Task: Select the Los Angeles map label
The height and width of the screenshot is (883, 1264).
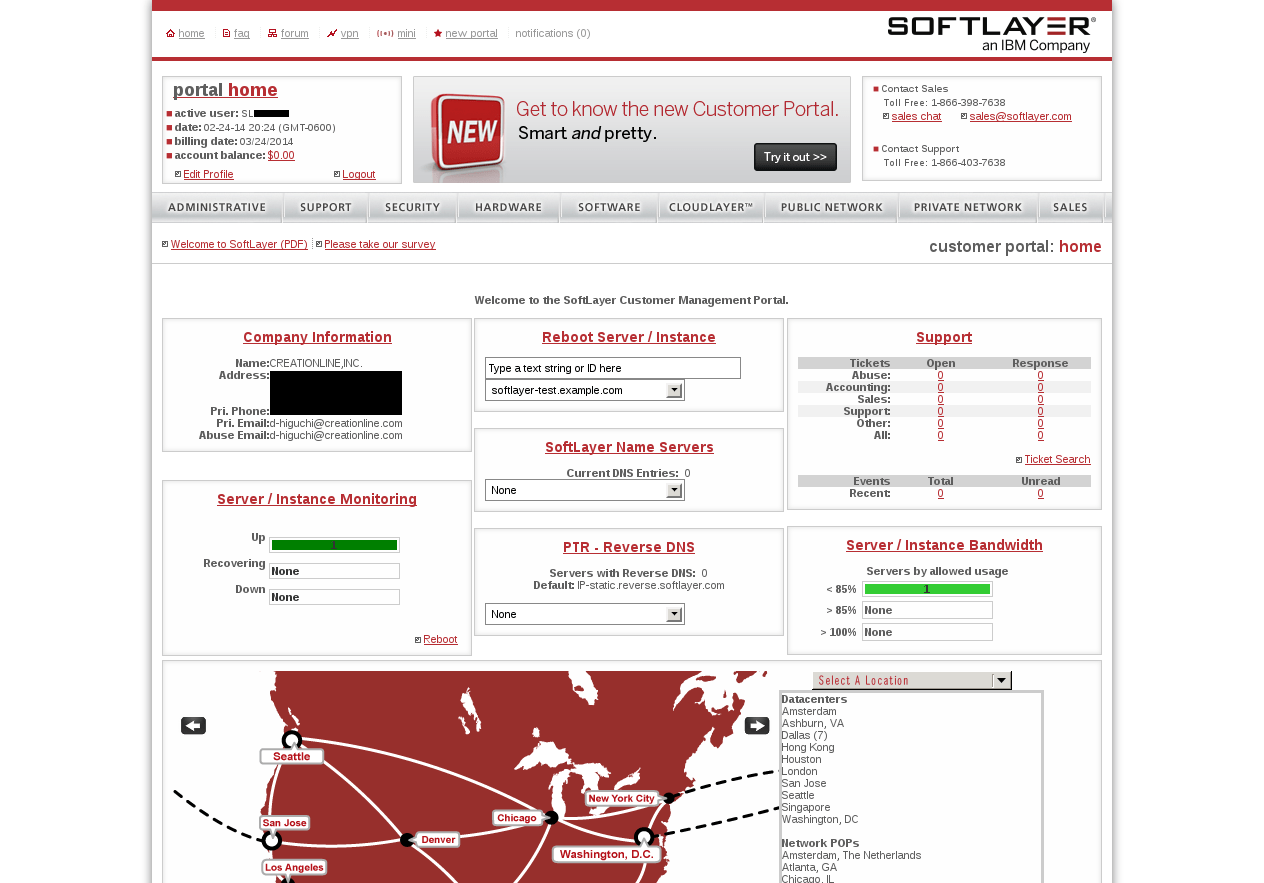Action: tap(294, 867)
